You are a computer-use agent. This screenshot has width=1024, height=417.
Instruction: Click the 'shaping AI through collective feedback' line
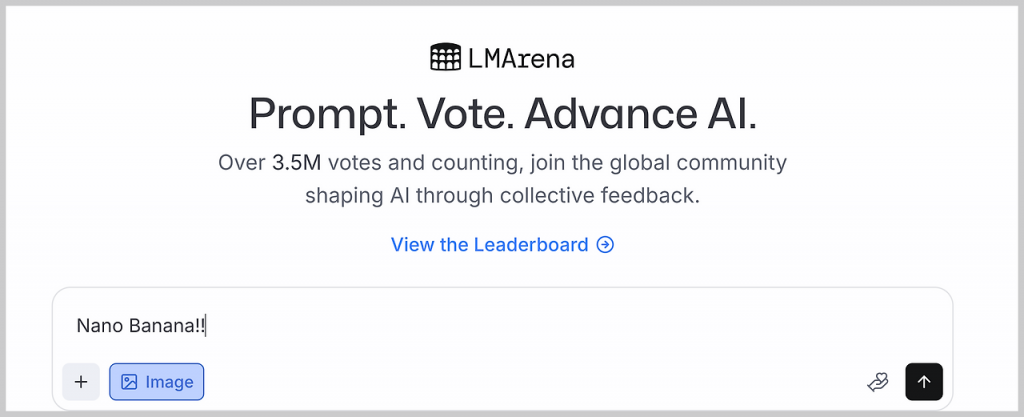[x=502, y=195]
